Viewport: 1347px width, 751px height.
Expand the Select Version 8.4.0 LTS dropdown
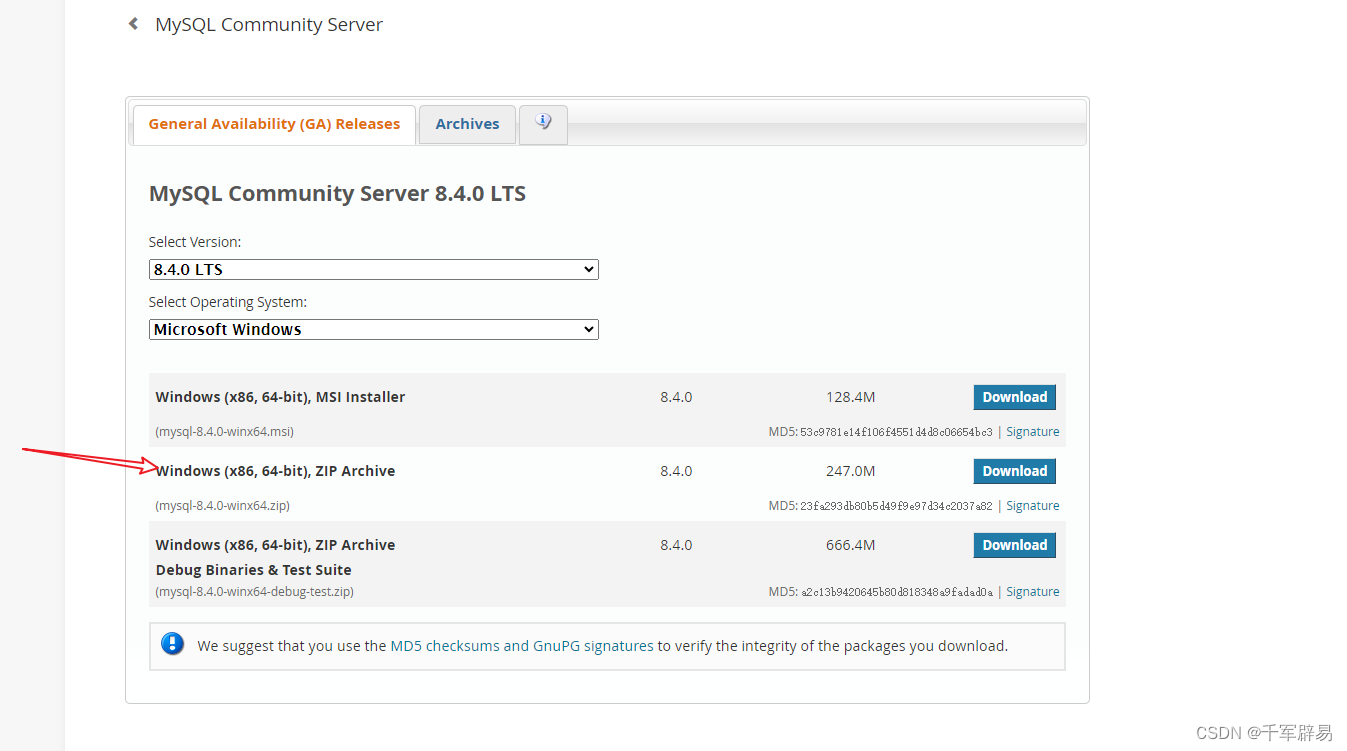(x=374, y=270)
